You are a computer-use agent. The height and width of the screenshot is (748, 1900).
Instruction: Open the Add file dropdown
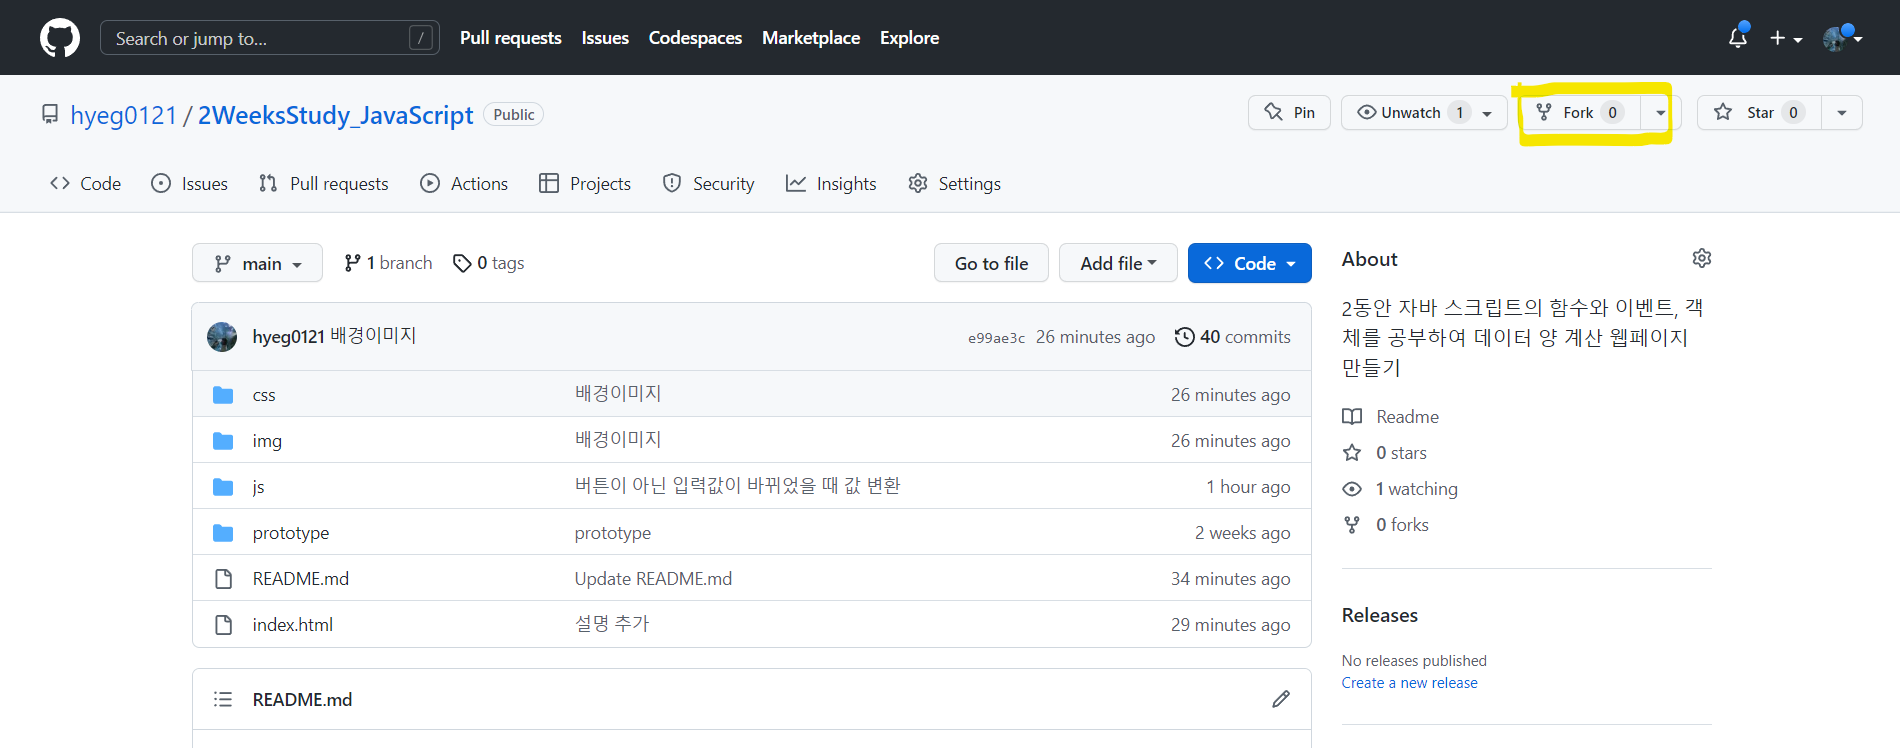pos(1118,263)
